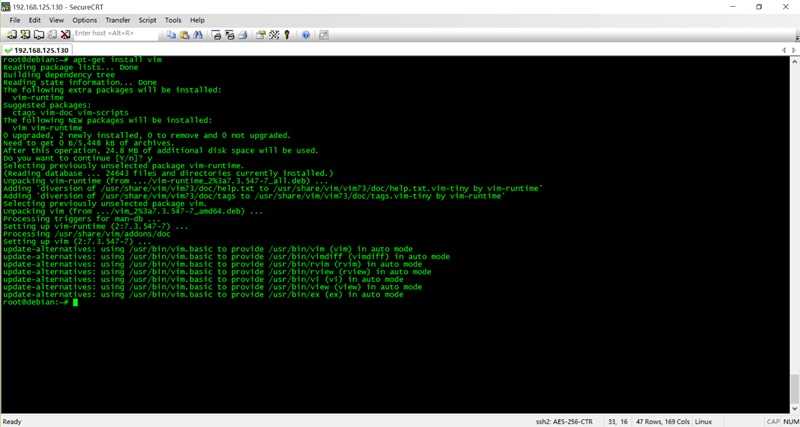The height and width of the screenshot is (427, 800).
Task: Open the View menu
Action: pos(56,20)
